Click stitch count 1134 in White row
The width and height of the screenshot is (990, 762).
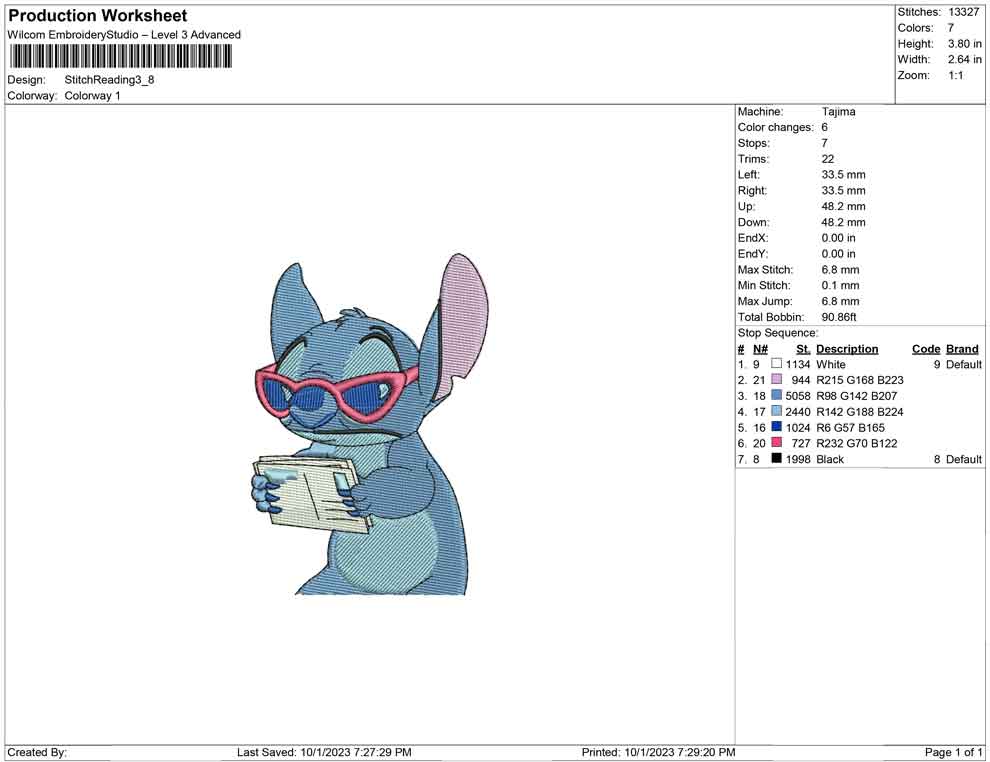click(798, 364)
